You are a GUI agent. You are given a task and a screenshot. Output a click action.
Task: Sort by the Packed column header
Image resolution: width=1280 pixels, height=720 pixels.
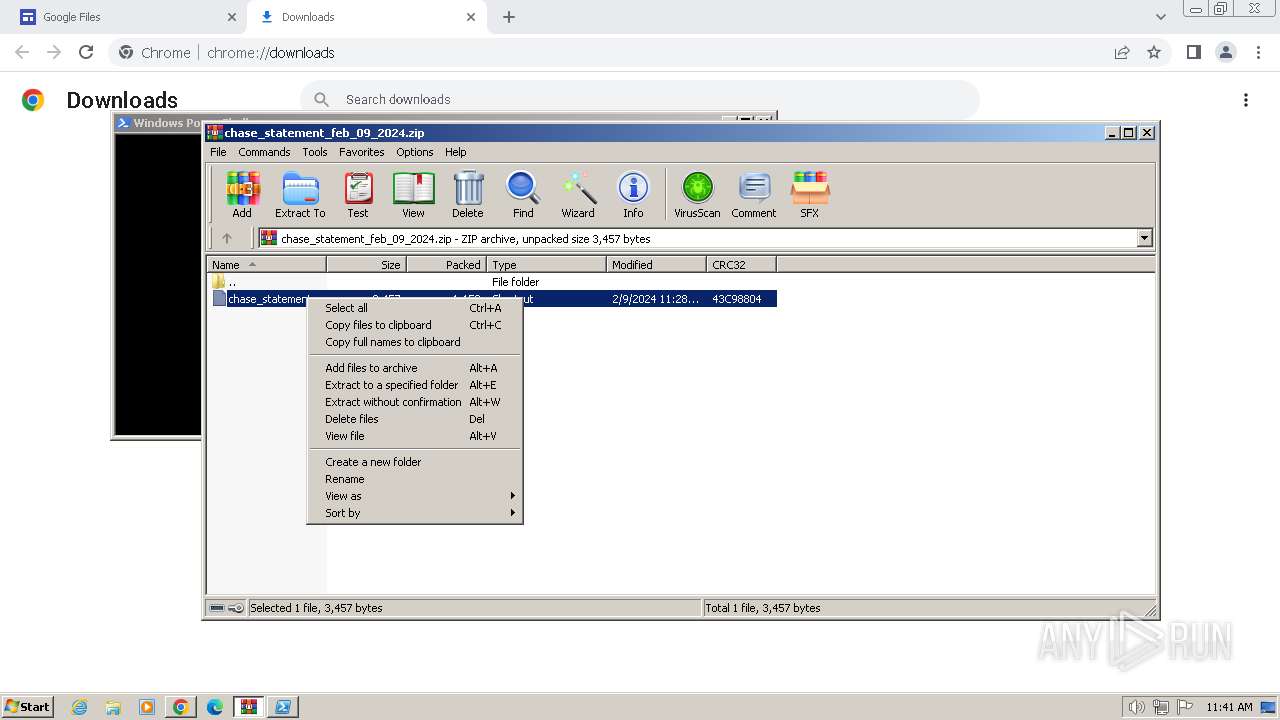click(446, 265)
